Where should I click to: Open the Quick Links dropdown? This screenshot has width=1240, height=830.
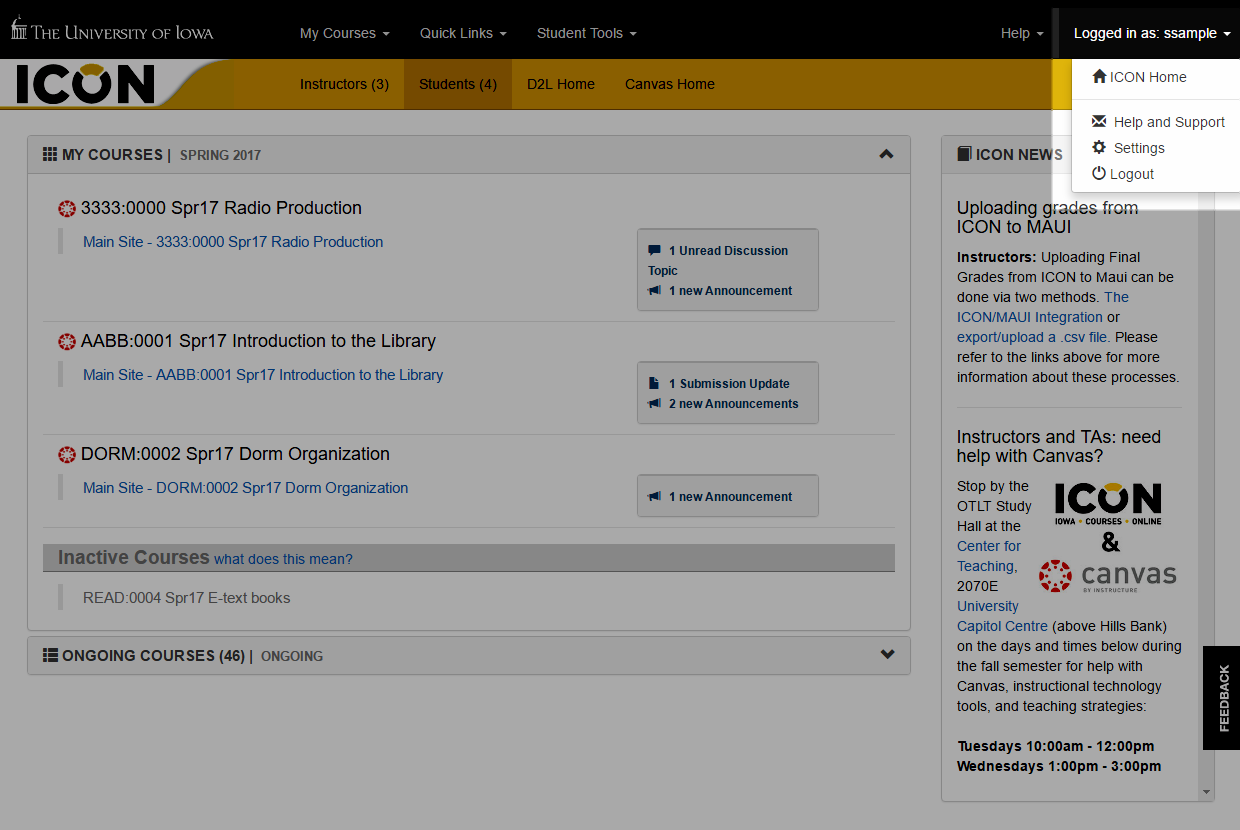(462, 33)
